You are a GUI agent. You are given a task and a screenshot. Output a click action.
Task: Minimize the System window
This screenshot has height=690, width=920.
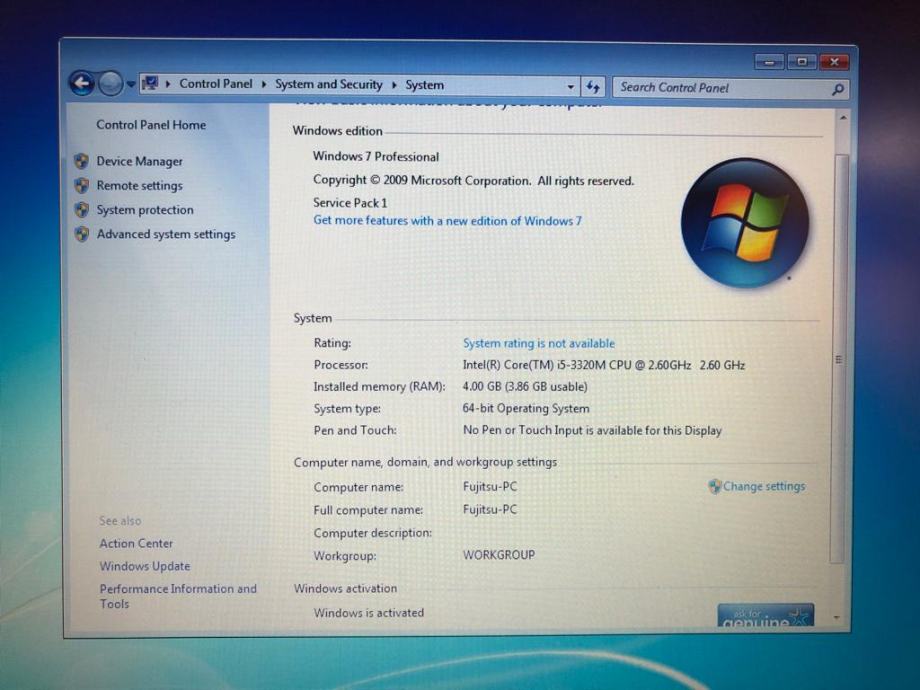pyautogui.click(x=769, y=62)
